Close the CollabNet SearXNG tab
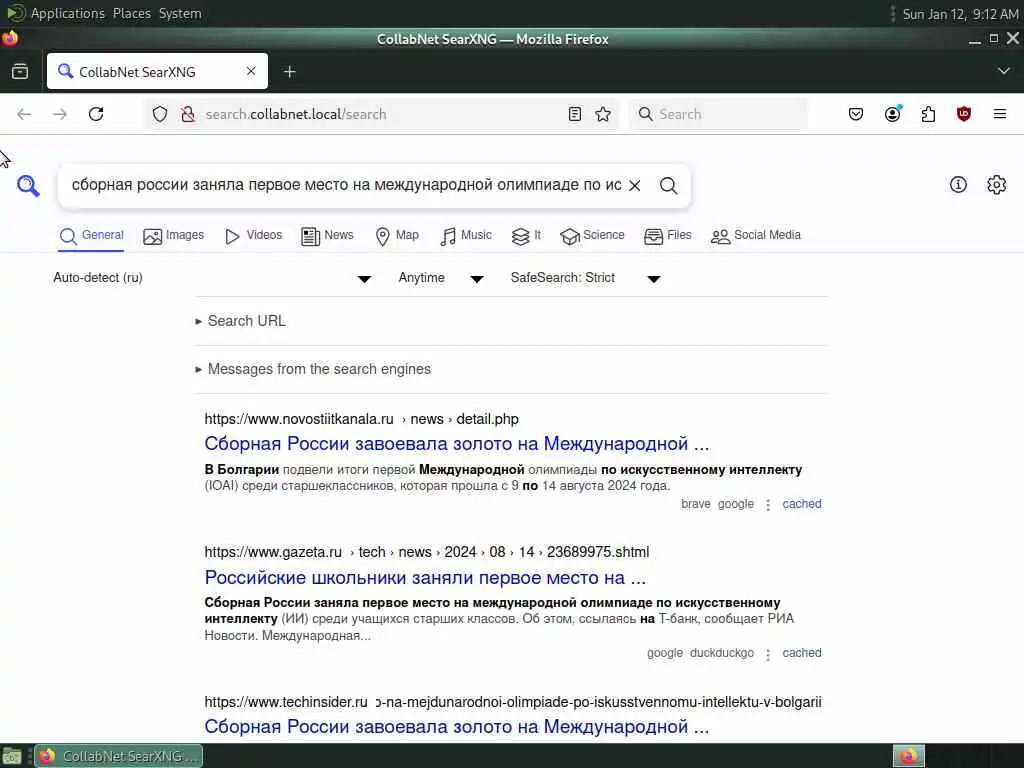1024x768 pixels. coord(251,71)
